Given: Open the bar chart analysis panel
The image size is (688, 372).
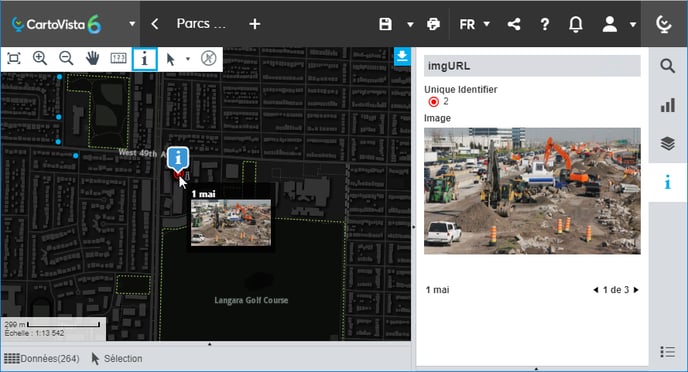Looking at the screenshot, I should 667,105.
